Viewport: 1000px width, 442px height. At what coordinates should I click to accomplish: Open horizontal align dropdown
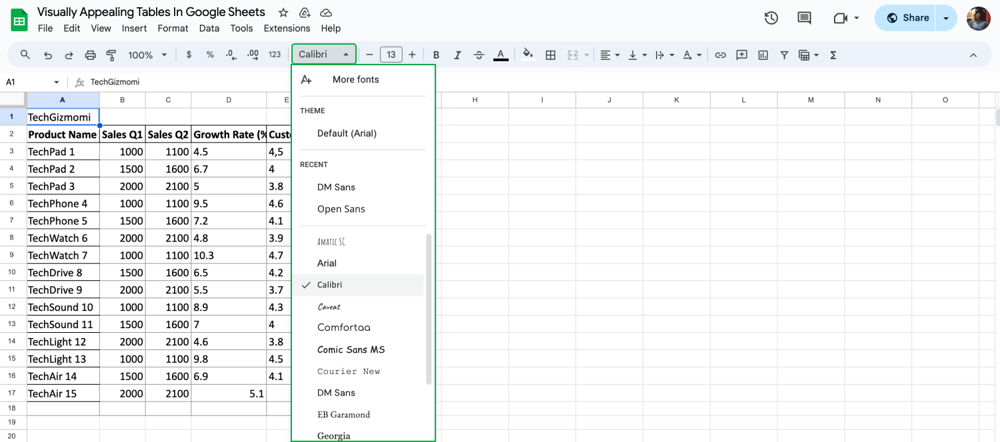point(609,55)
